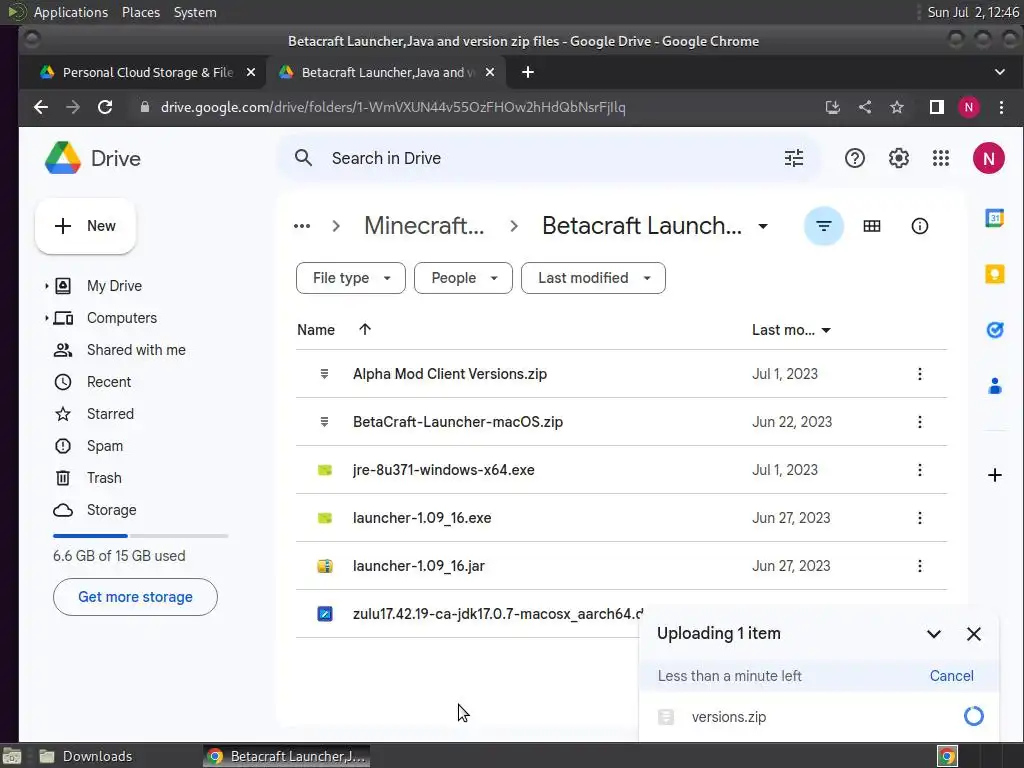
Task: Click the New button
Action: coord(86,226)
